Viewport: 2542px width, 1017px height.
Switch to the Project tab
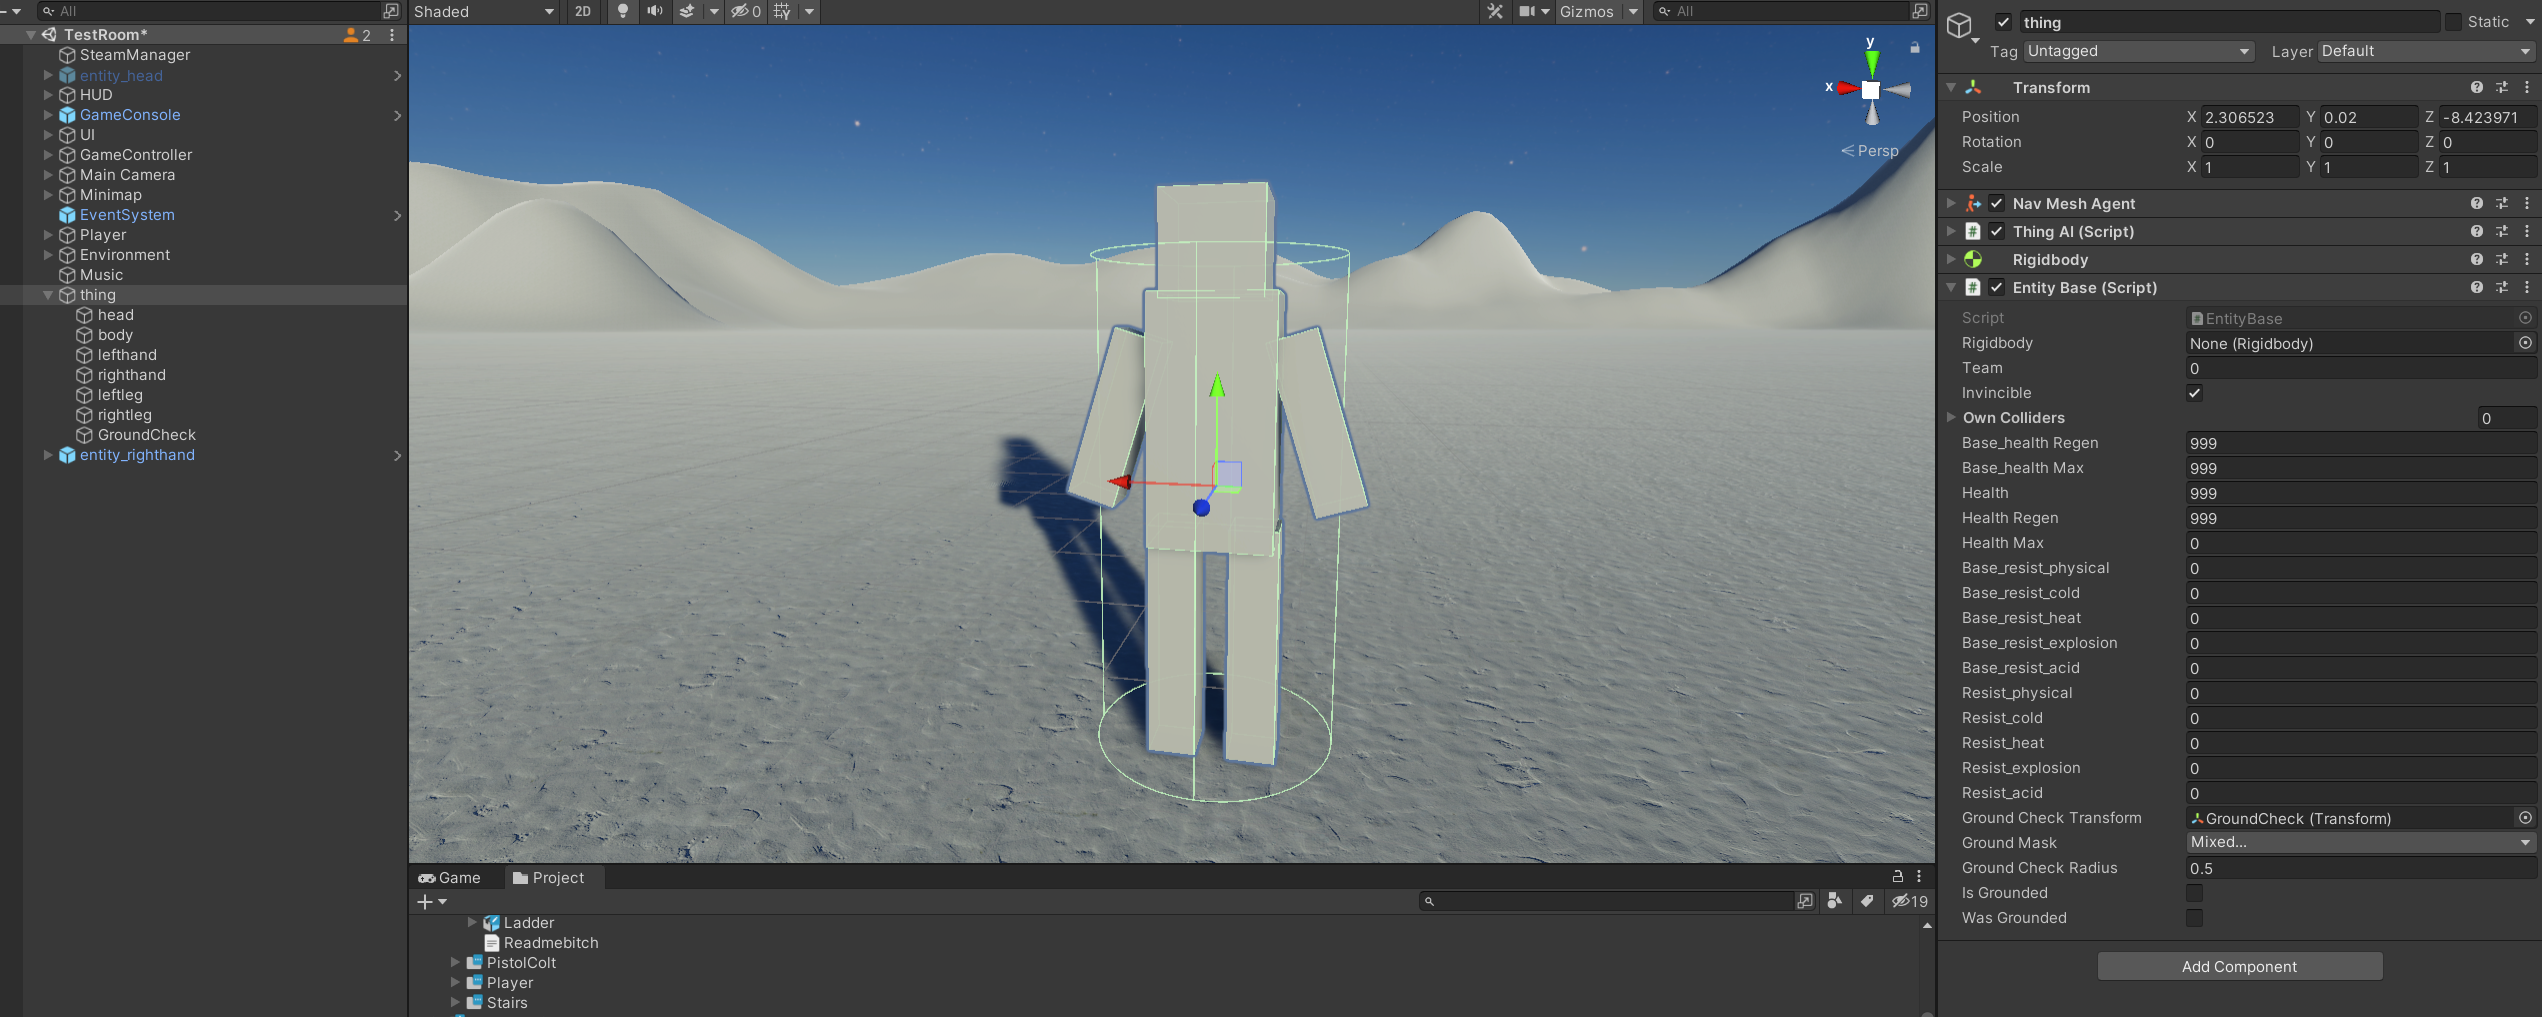click(x=548, y=877)
